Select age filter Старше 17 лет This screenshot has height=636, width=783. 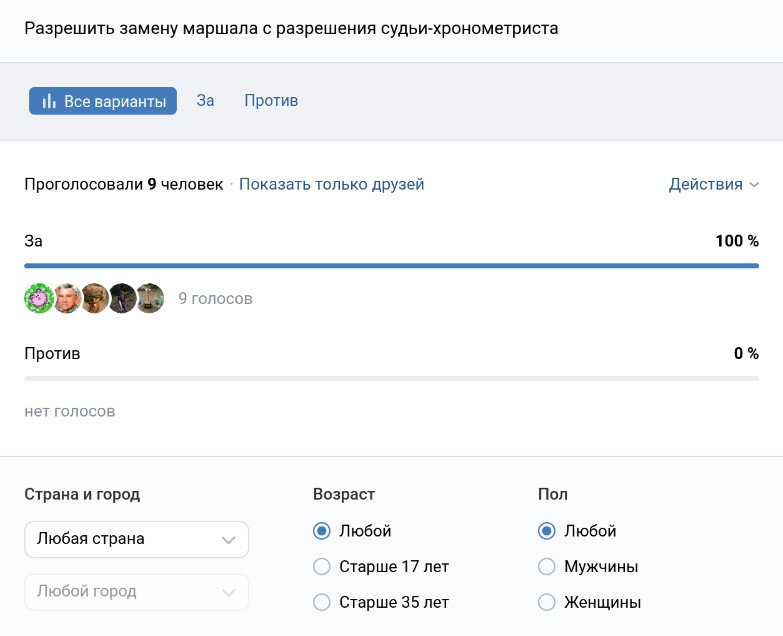(322, 567)
